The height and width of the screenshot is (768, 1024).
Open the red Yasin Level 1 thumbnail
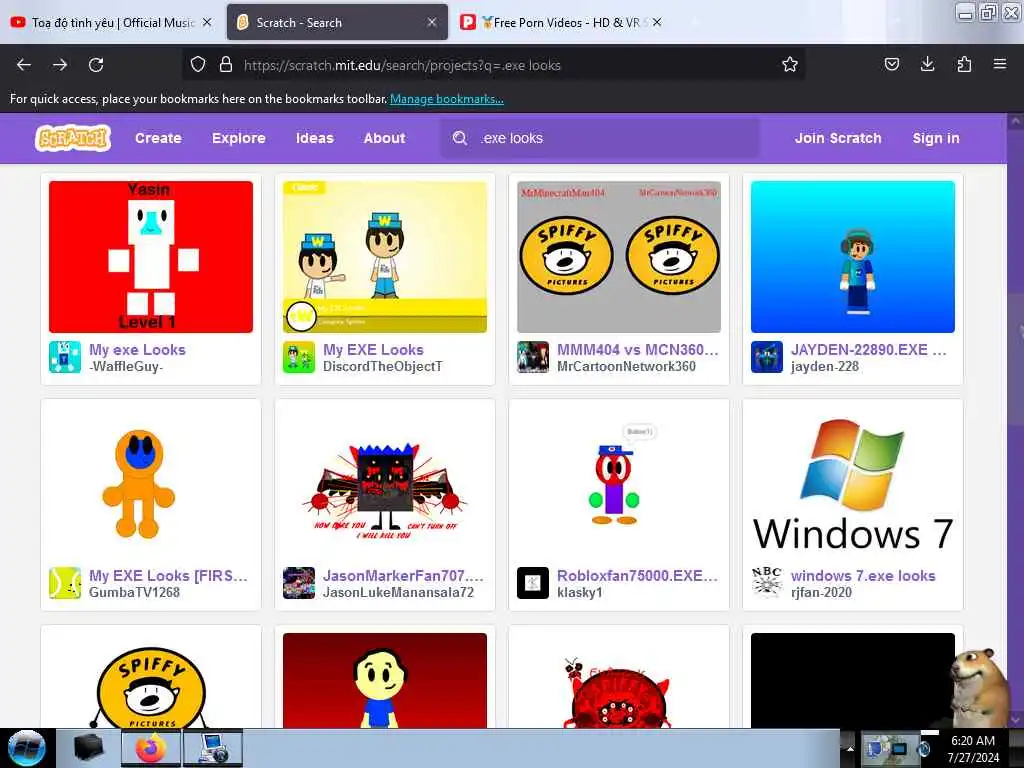click(x=151, y=257)
